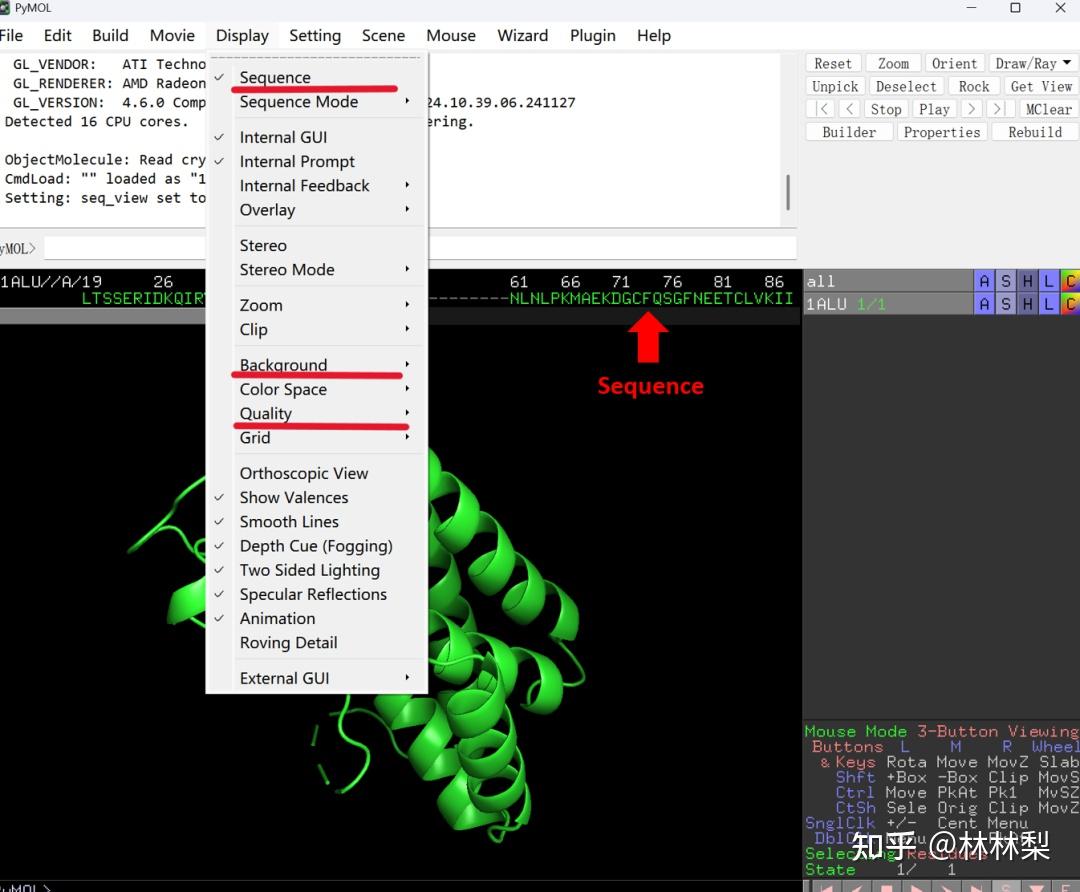Viewport: 1080px width, 892px height.
Task: Click the Deselect button
Action: [x=906, y=86]
